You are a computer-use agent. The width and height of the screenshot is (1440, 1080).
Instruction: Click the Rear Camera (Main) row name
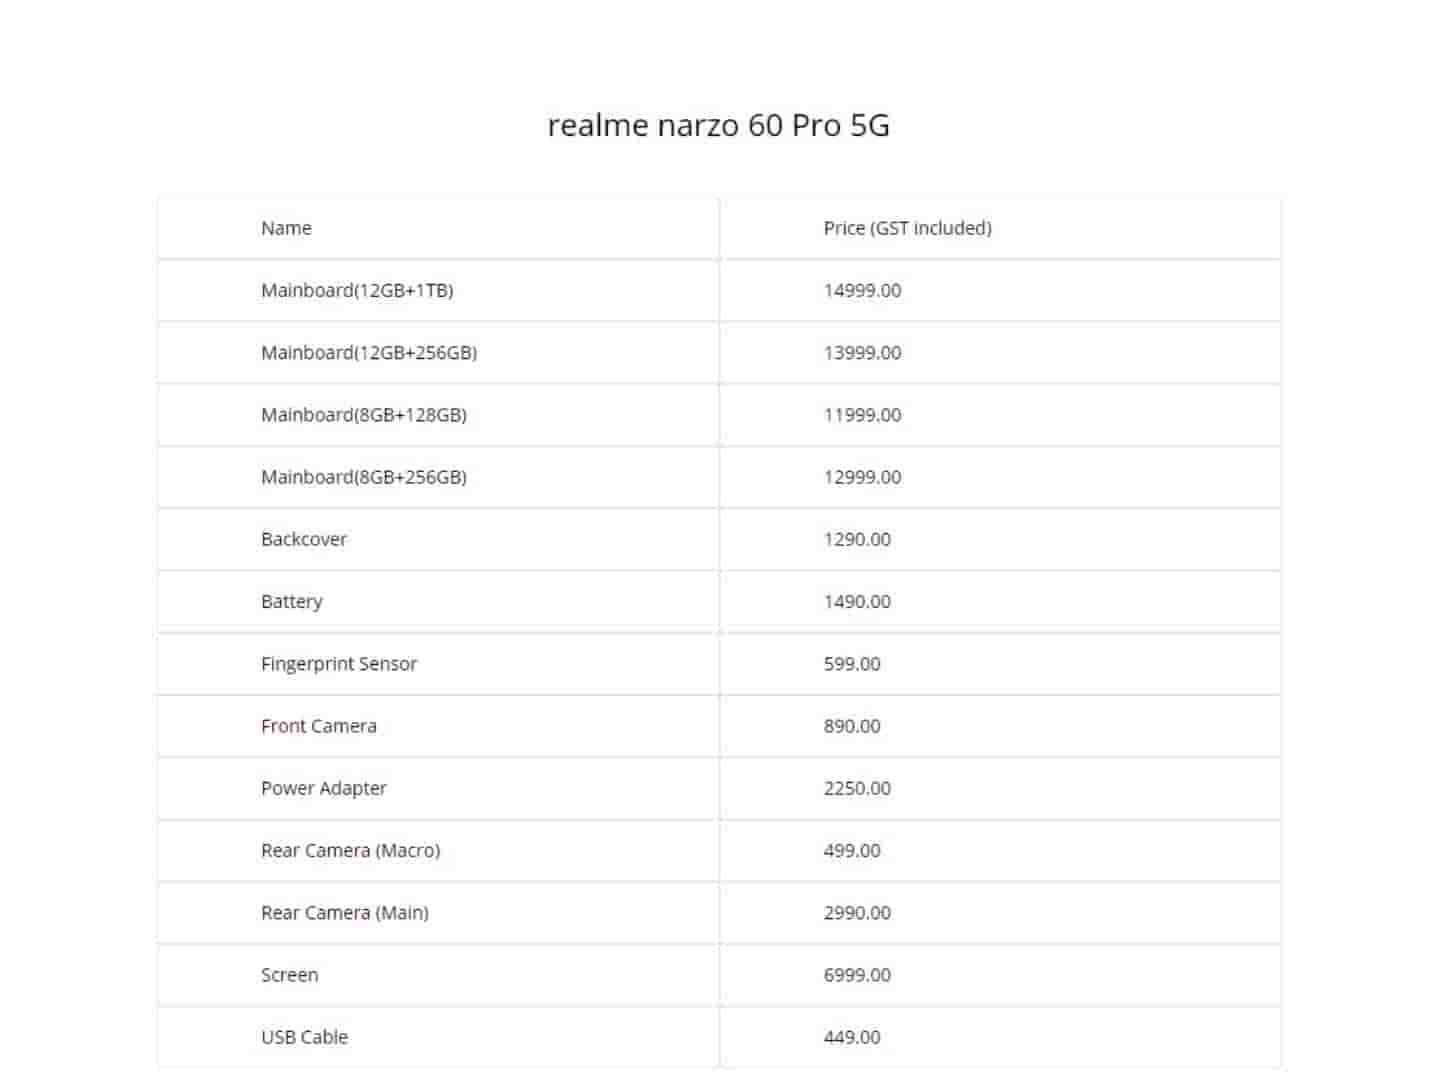345,913
